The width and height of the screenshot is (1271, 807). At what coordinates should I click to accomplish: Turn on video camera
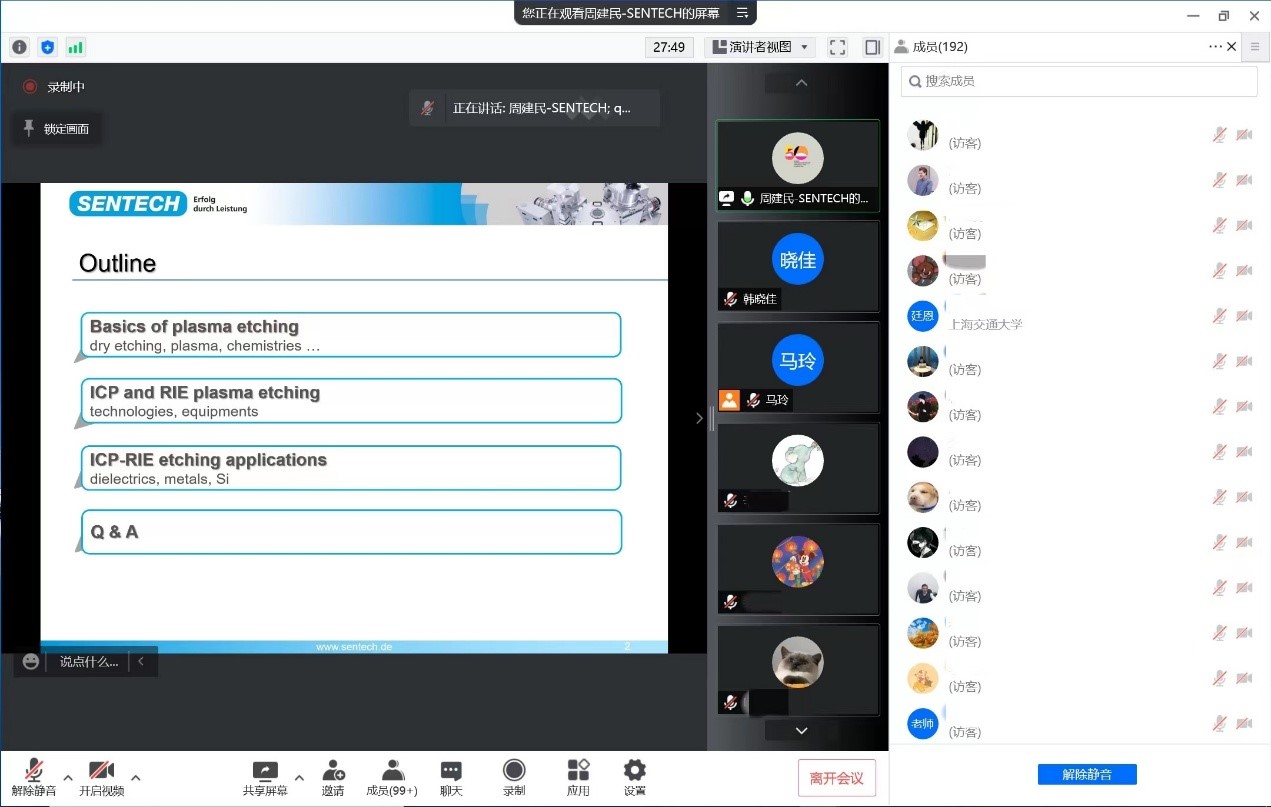click(101, 777)
